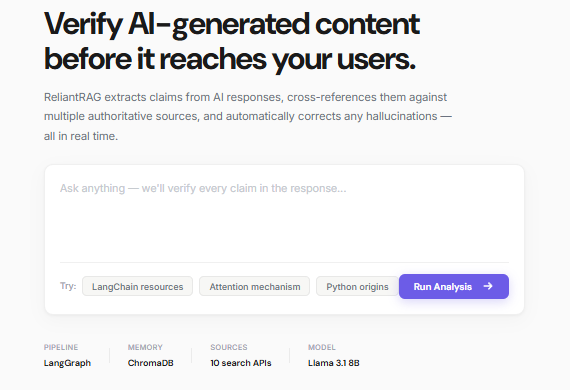Select the LangChain resources suggestion chip
The image size is (570, 390).
pyautogui.click(x=137, y=286)
